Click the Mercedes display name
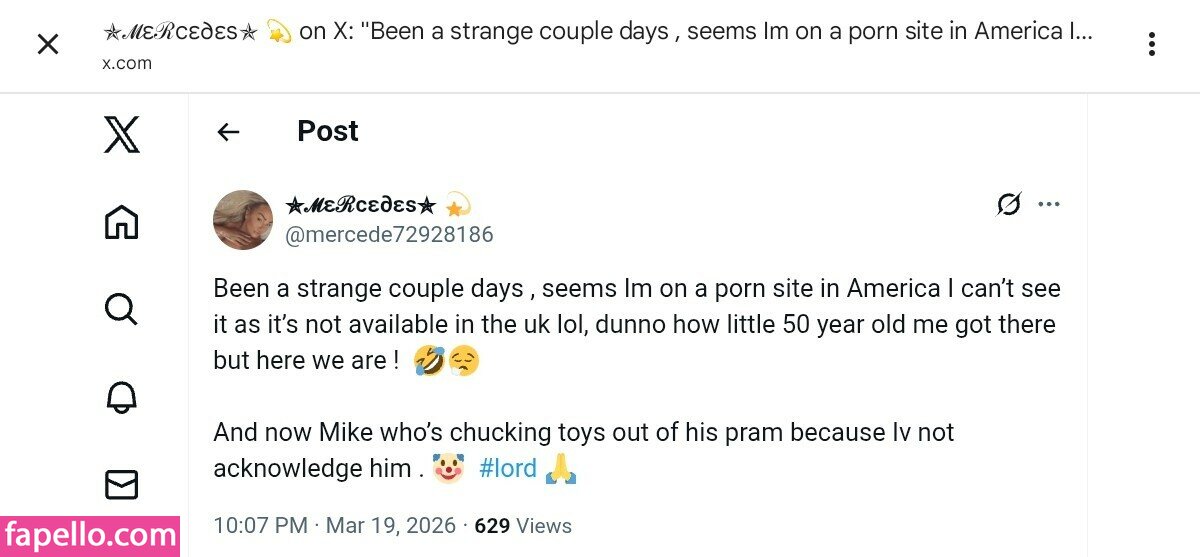This screenshot has width=1200, height=557. (x=361, y=205)
